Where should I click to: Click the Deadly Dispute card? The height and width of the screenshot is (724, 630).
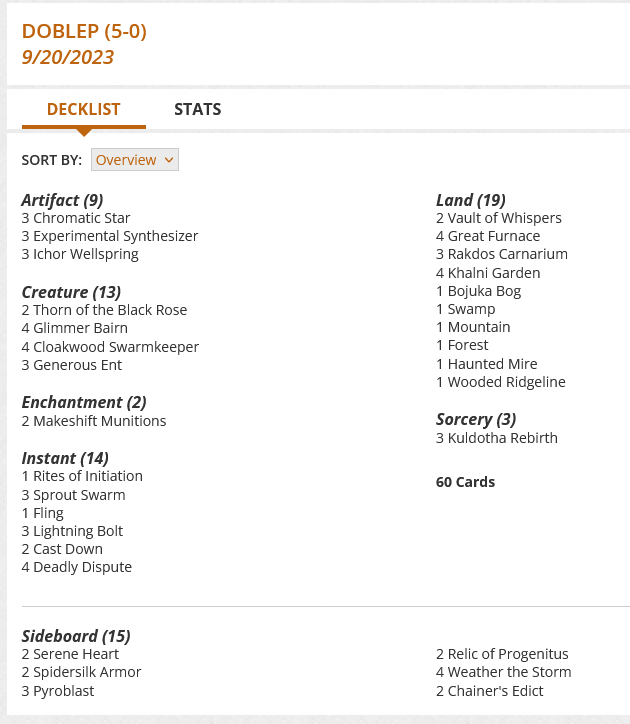pos(82,567)
